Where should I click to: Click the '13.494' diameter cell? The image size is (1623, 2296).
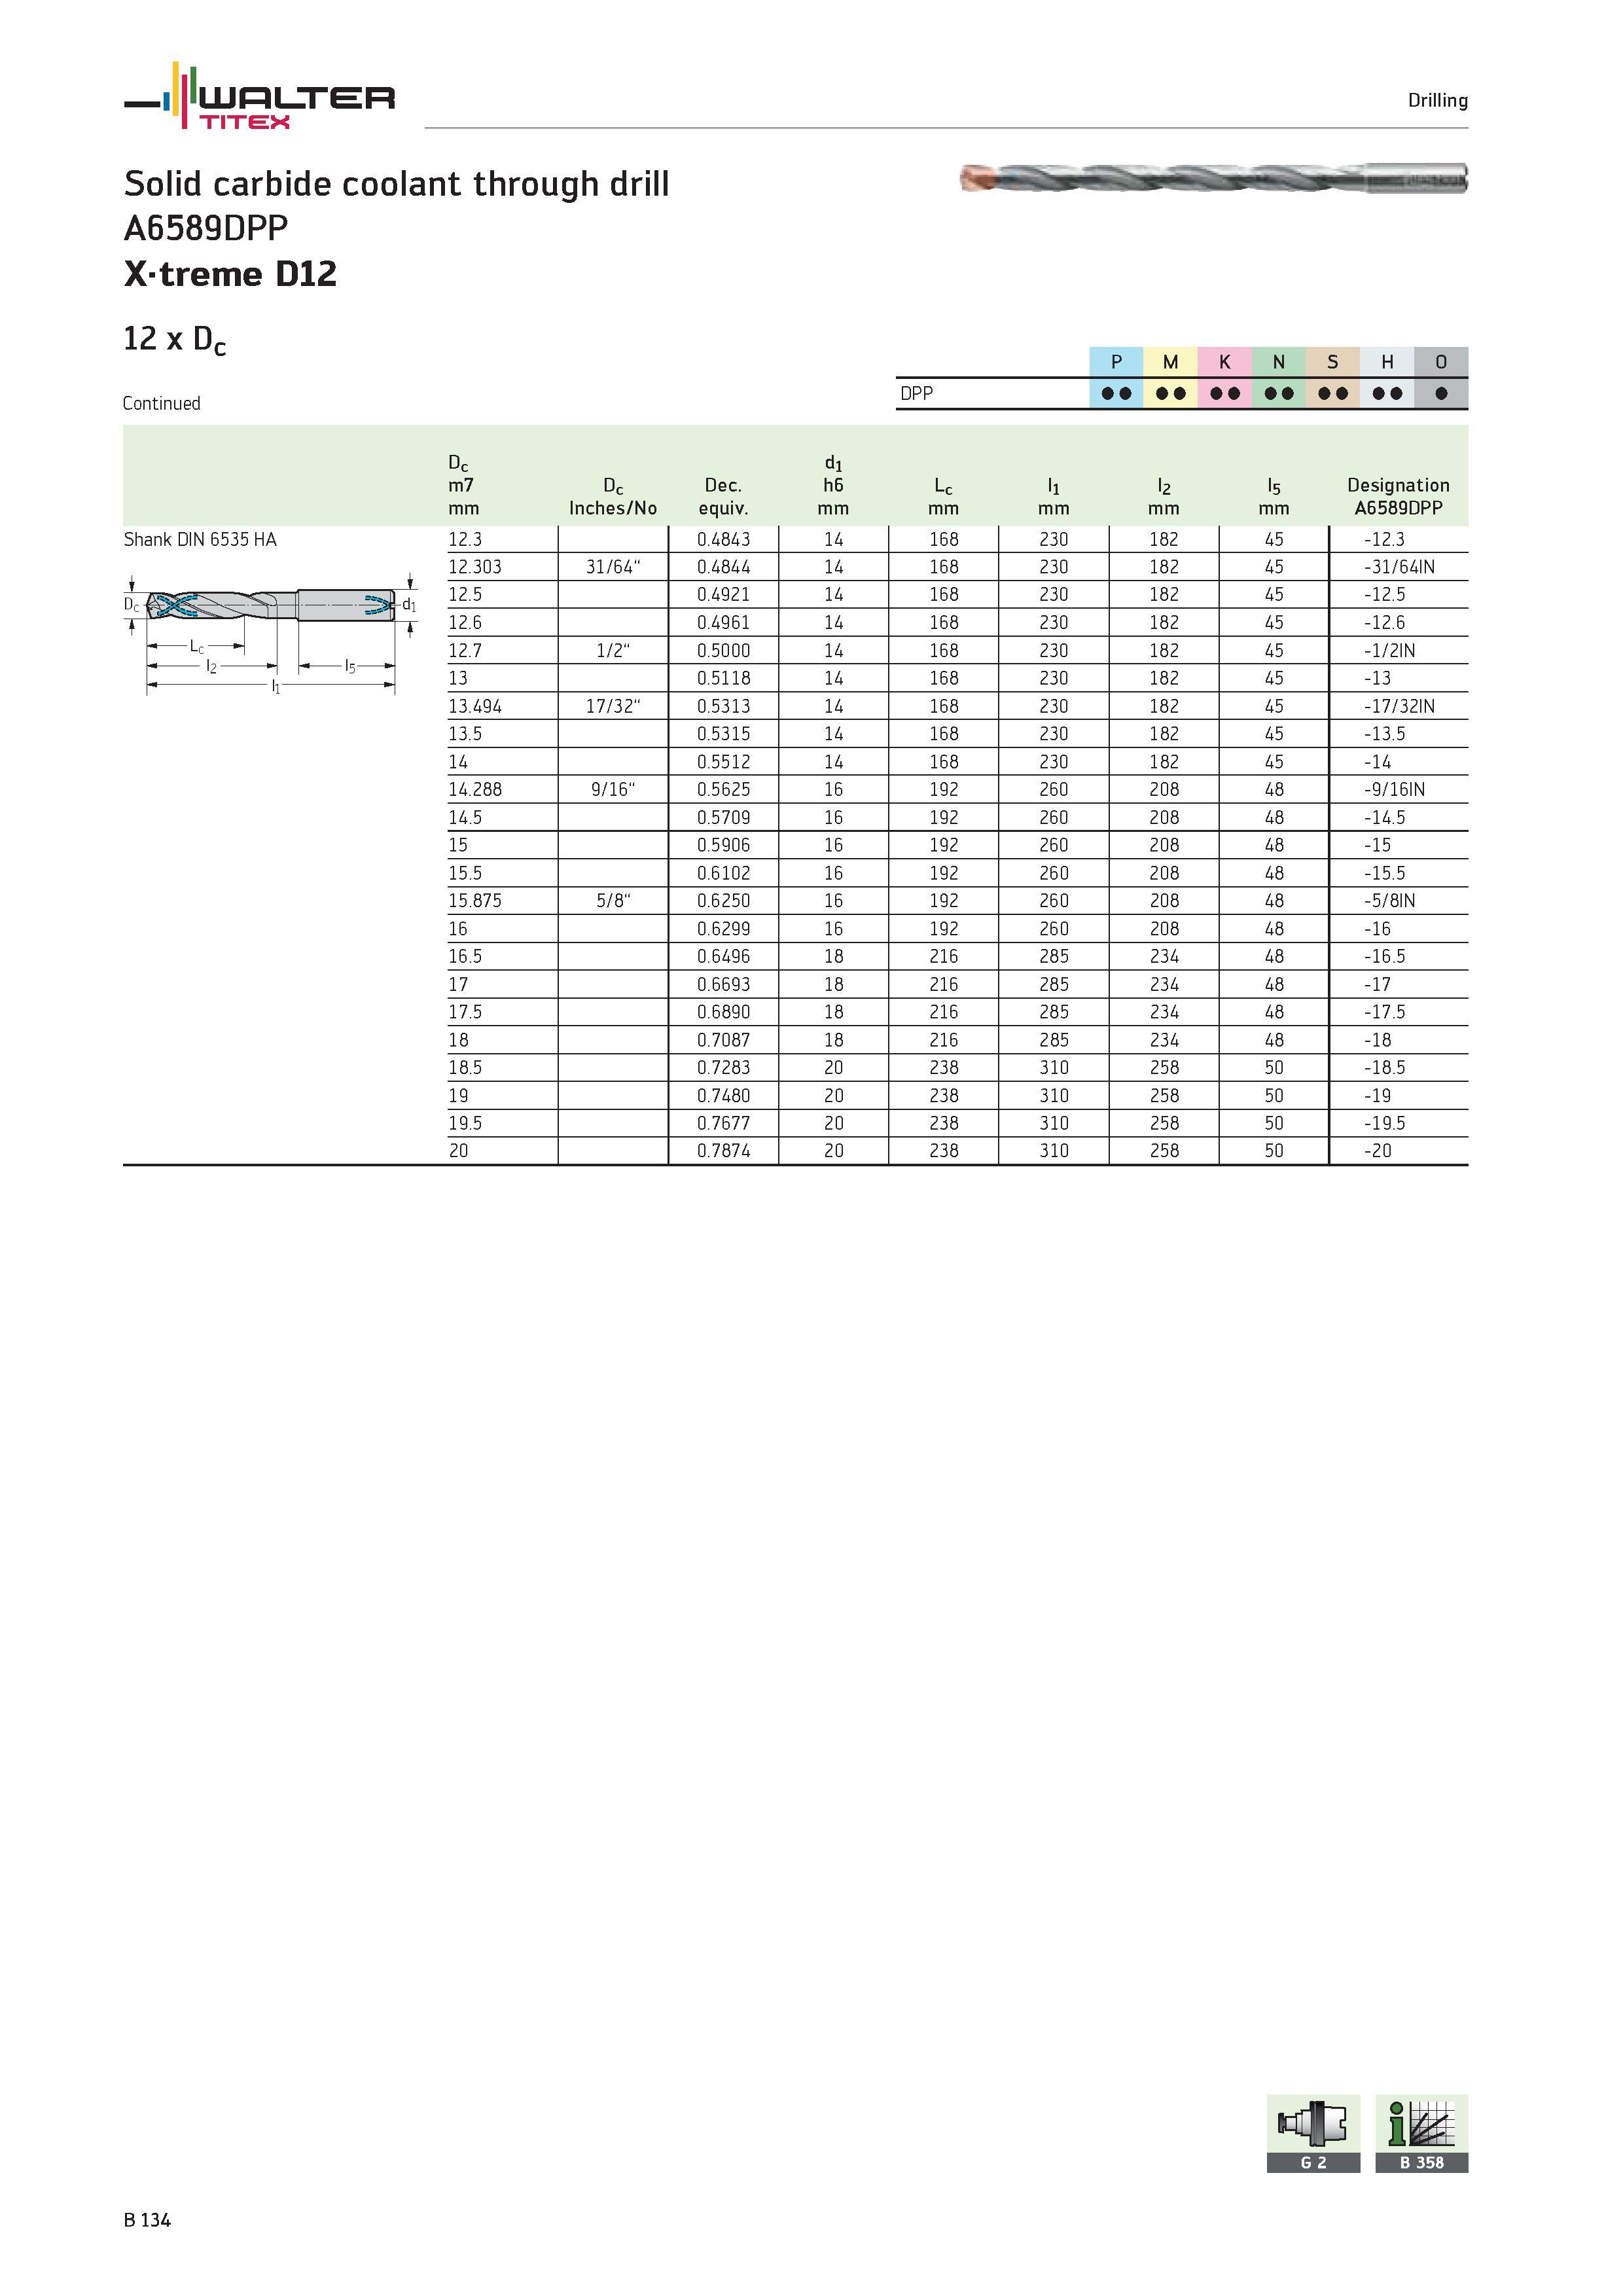tap(475, 706)
